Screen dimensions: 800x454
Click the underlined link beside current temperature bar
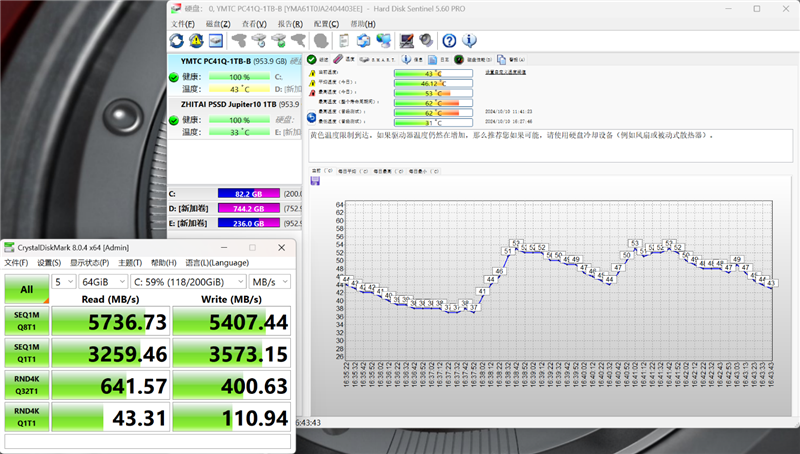[505, 72]
